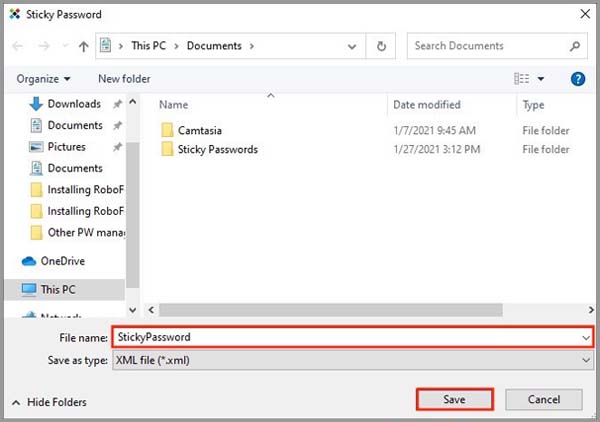
Task: Expand chevron after This PC in path
Action: click(176, 46)
